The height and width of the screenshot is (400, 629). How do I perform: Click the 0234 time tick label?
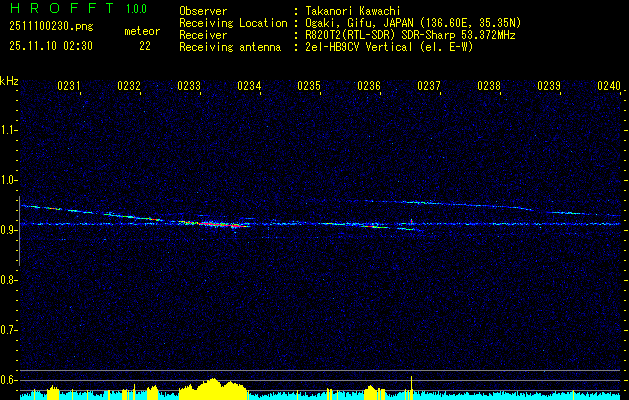coord(249,86)
